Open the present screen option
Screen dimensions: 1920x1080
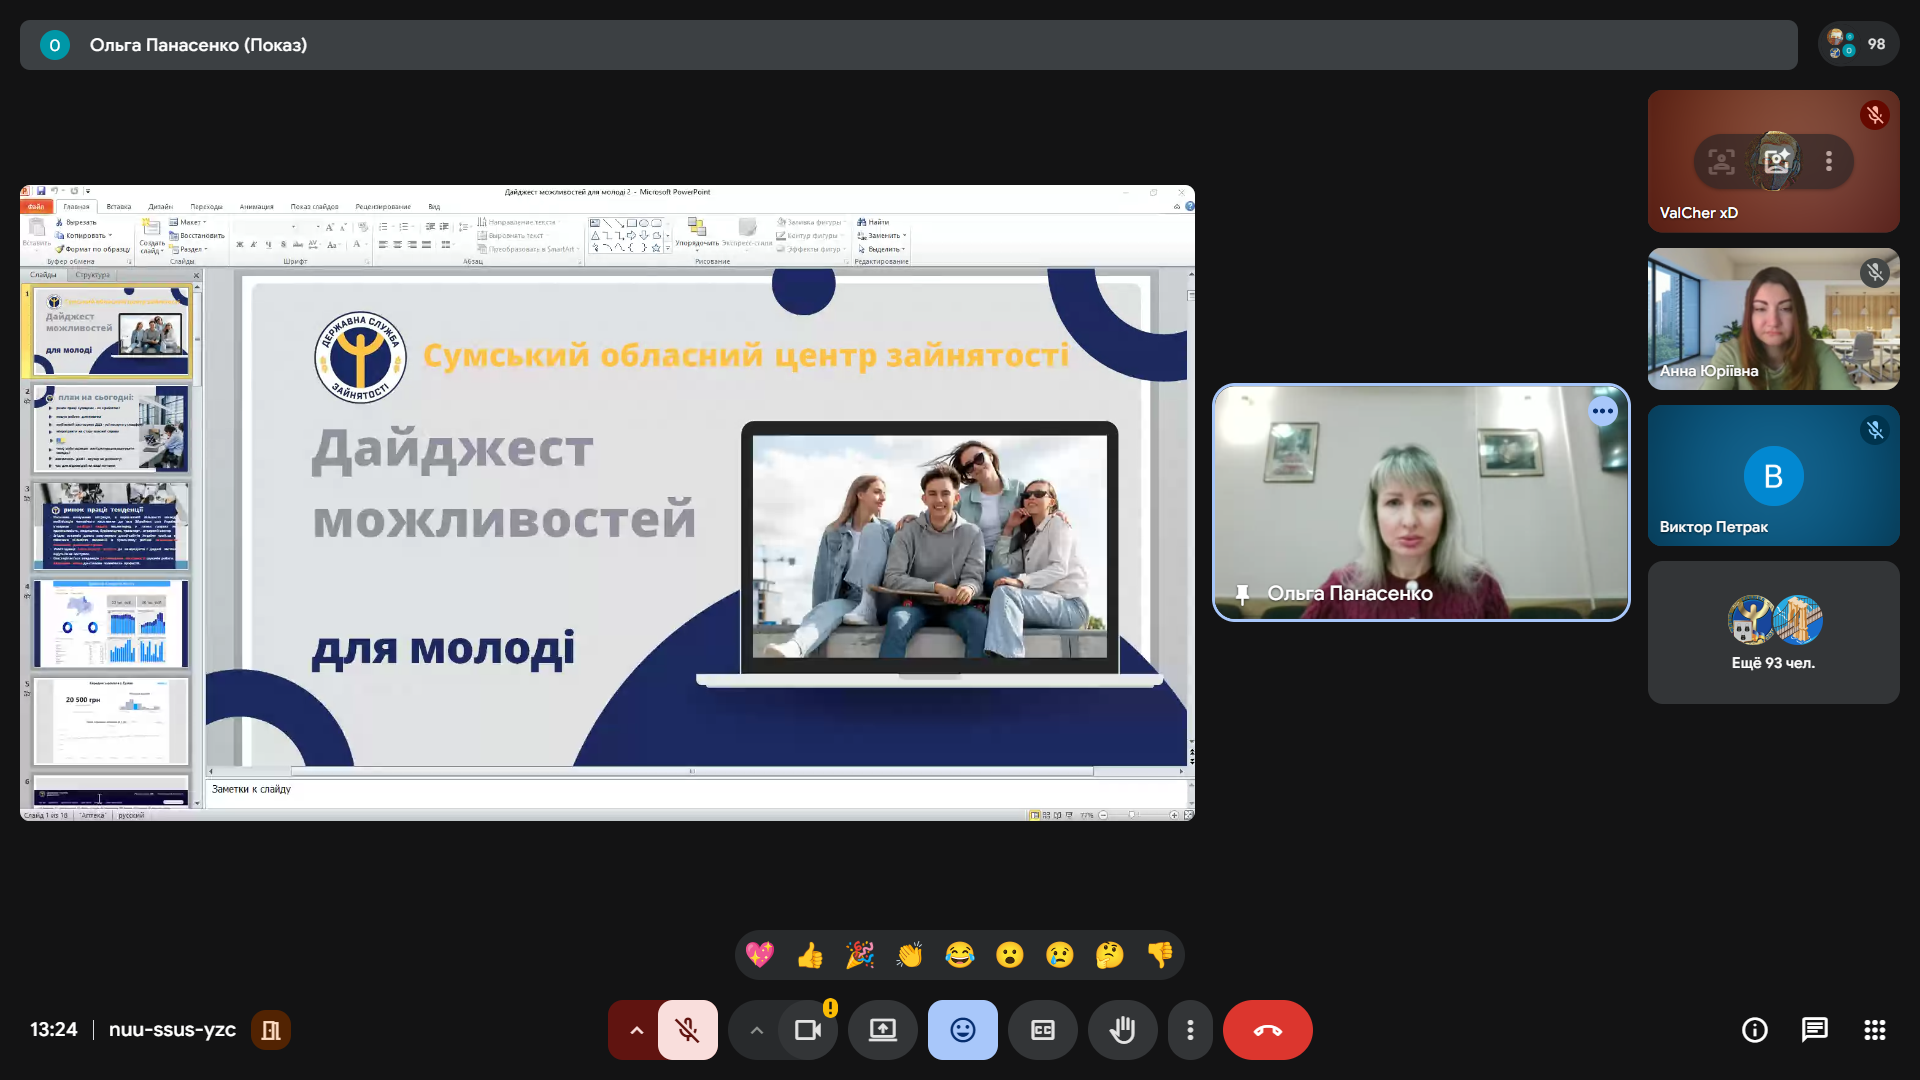click(x=882, y=1030)
